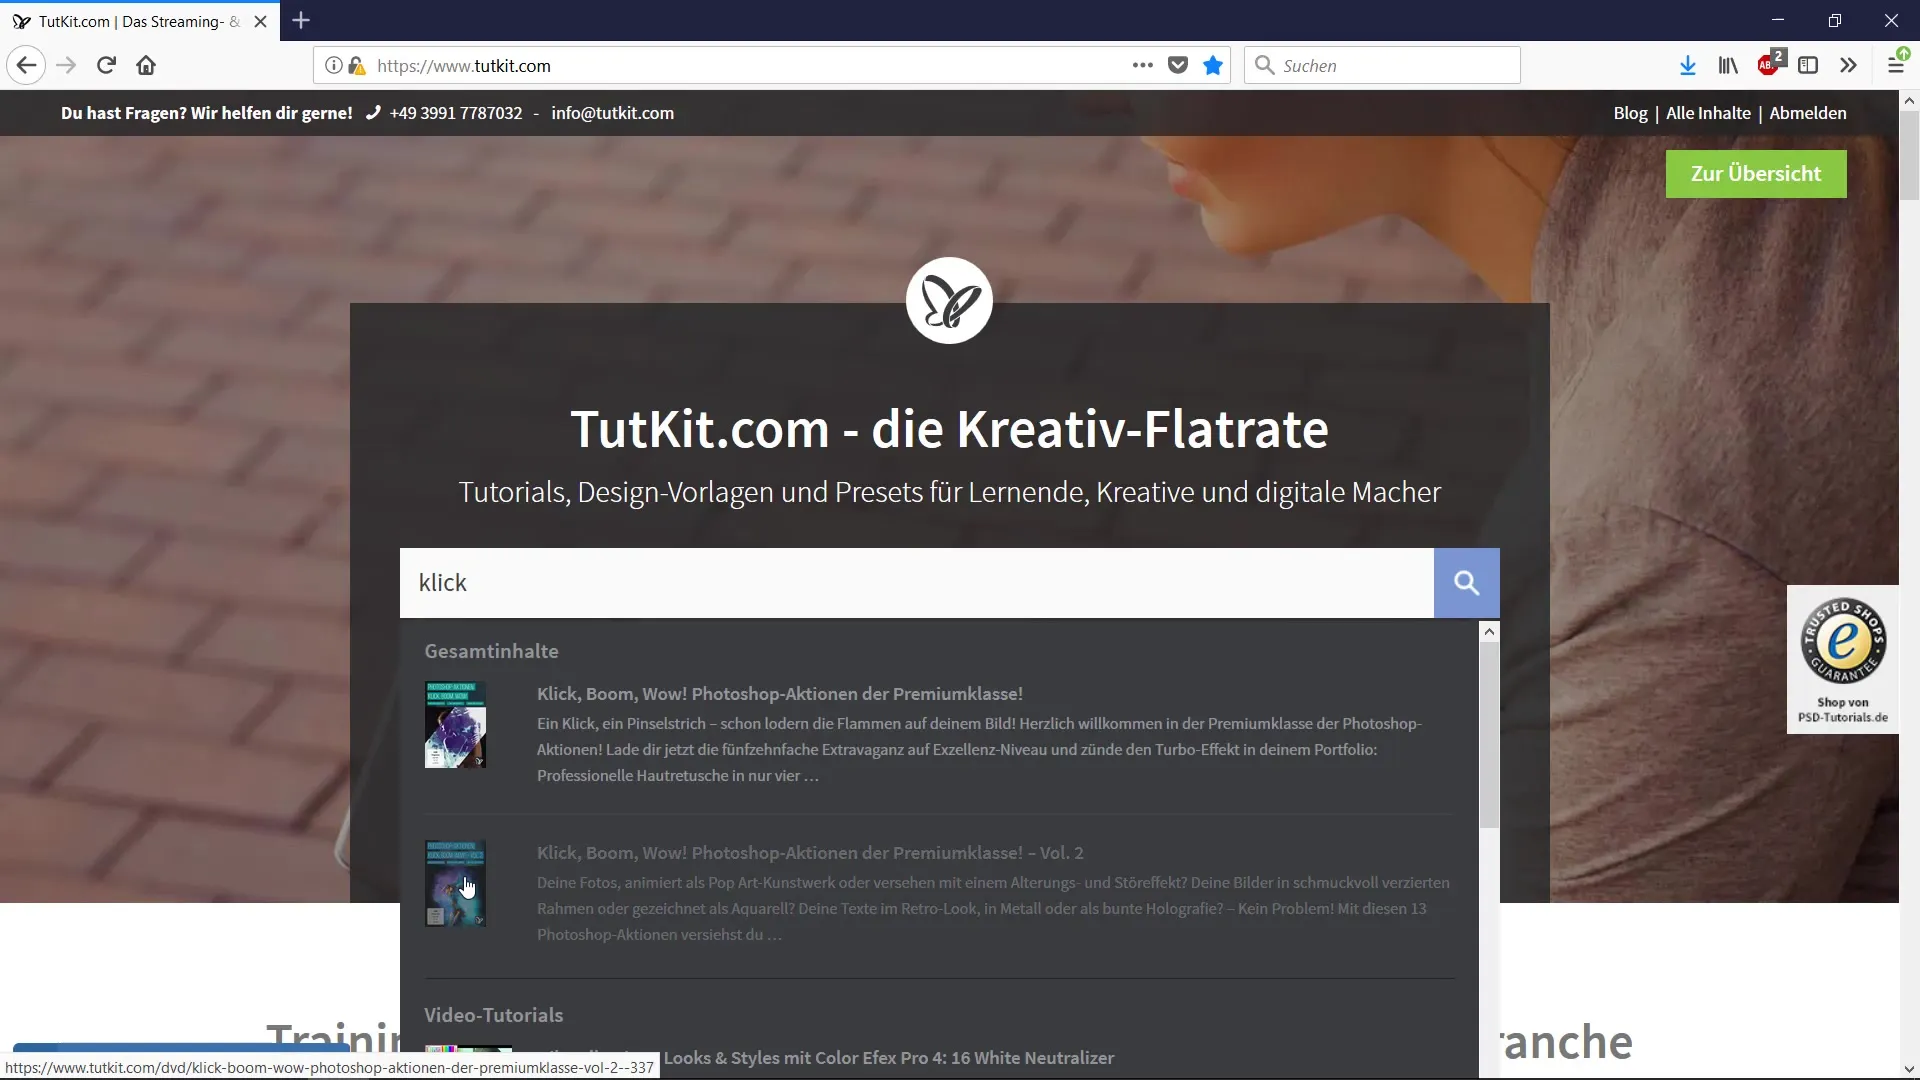
Task: Open the Blog link
Action: (x=1630, y=113)
